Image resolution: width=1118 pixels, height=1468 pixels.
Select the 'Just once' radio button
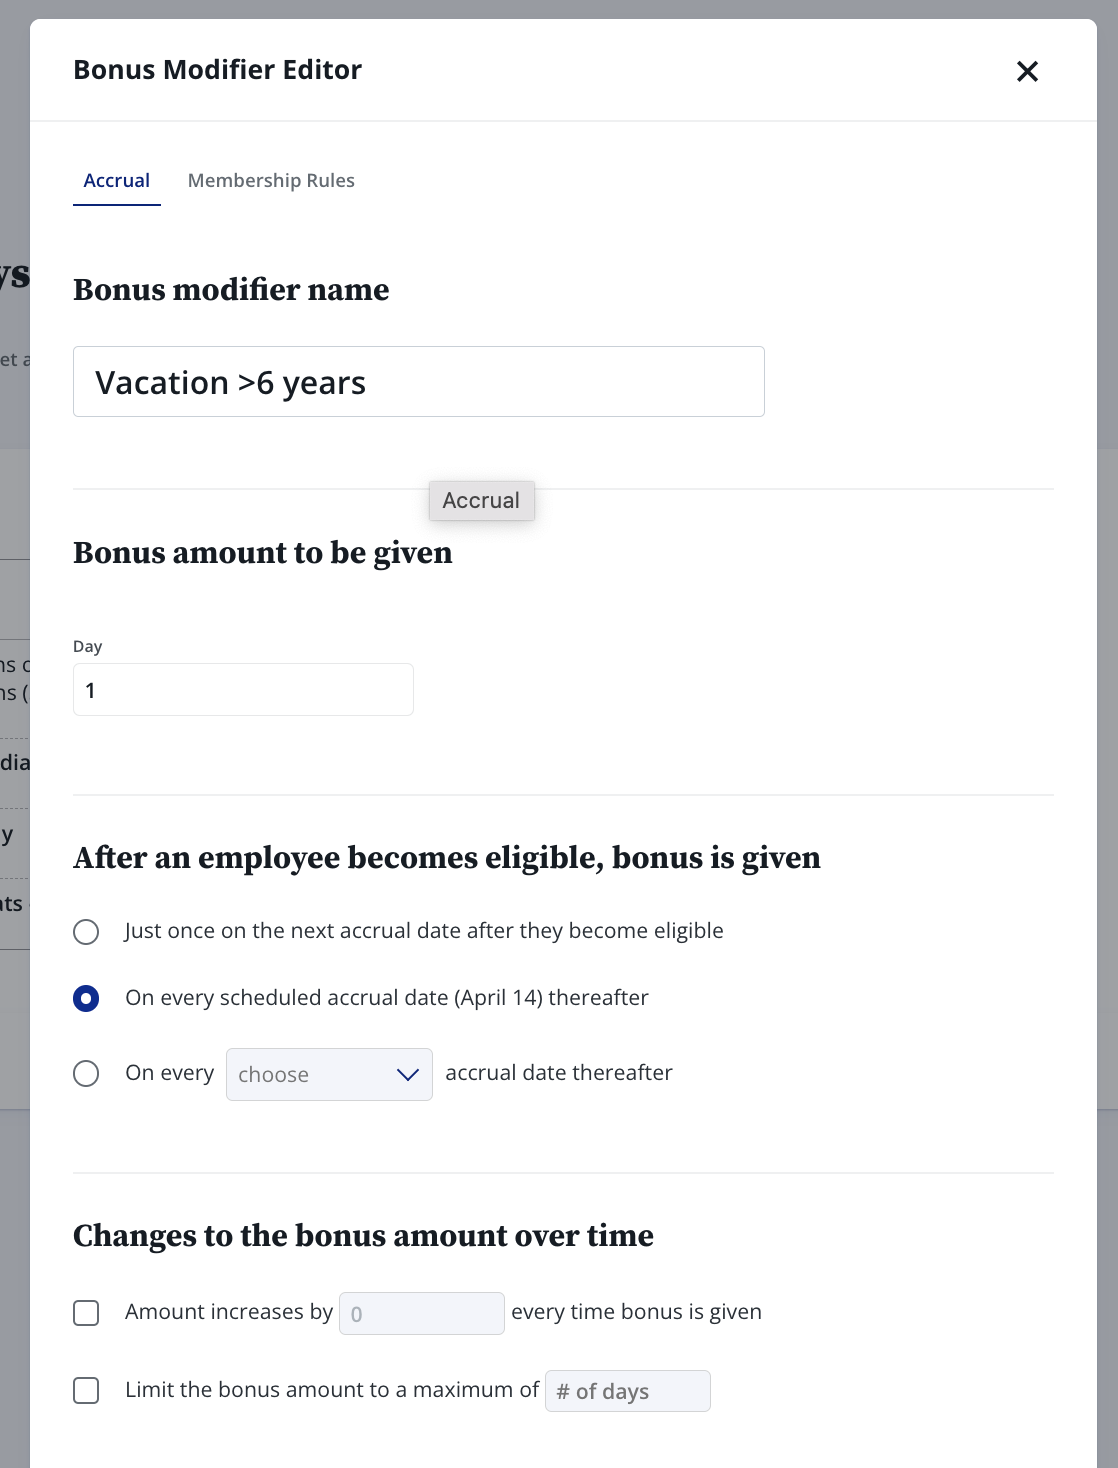pyautogui.click(x=86, y=932)
